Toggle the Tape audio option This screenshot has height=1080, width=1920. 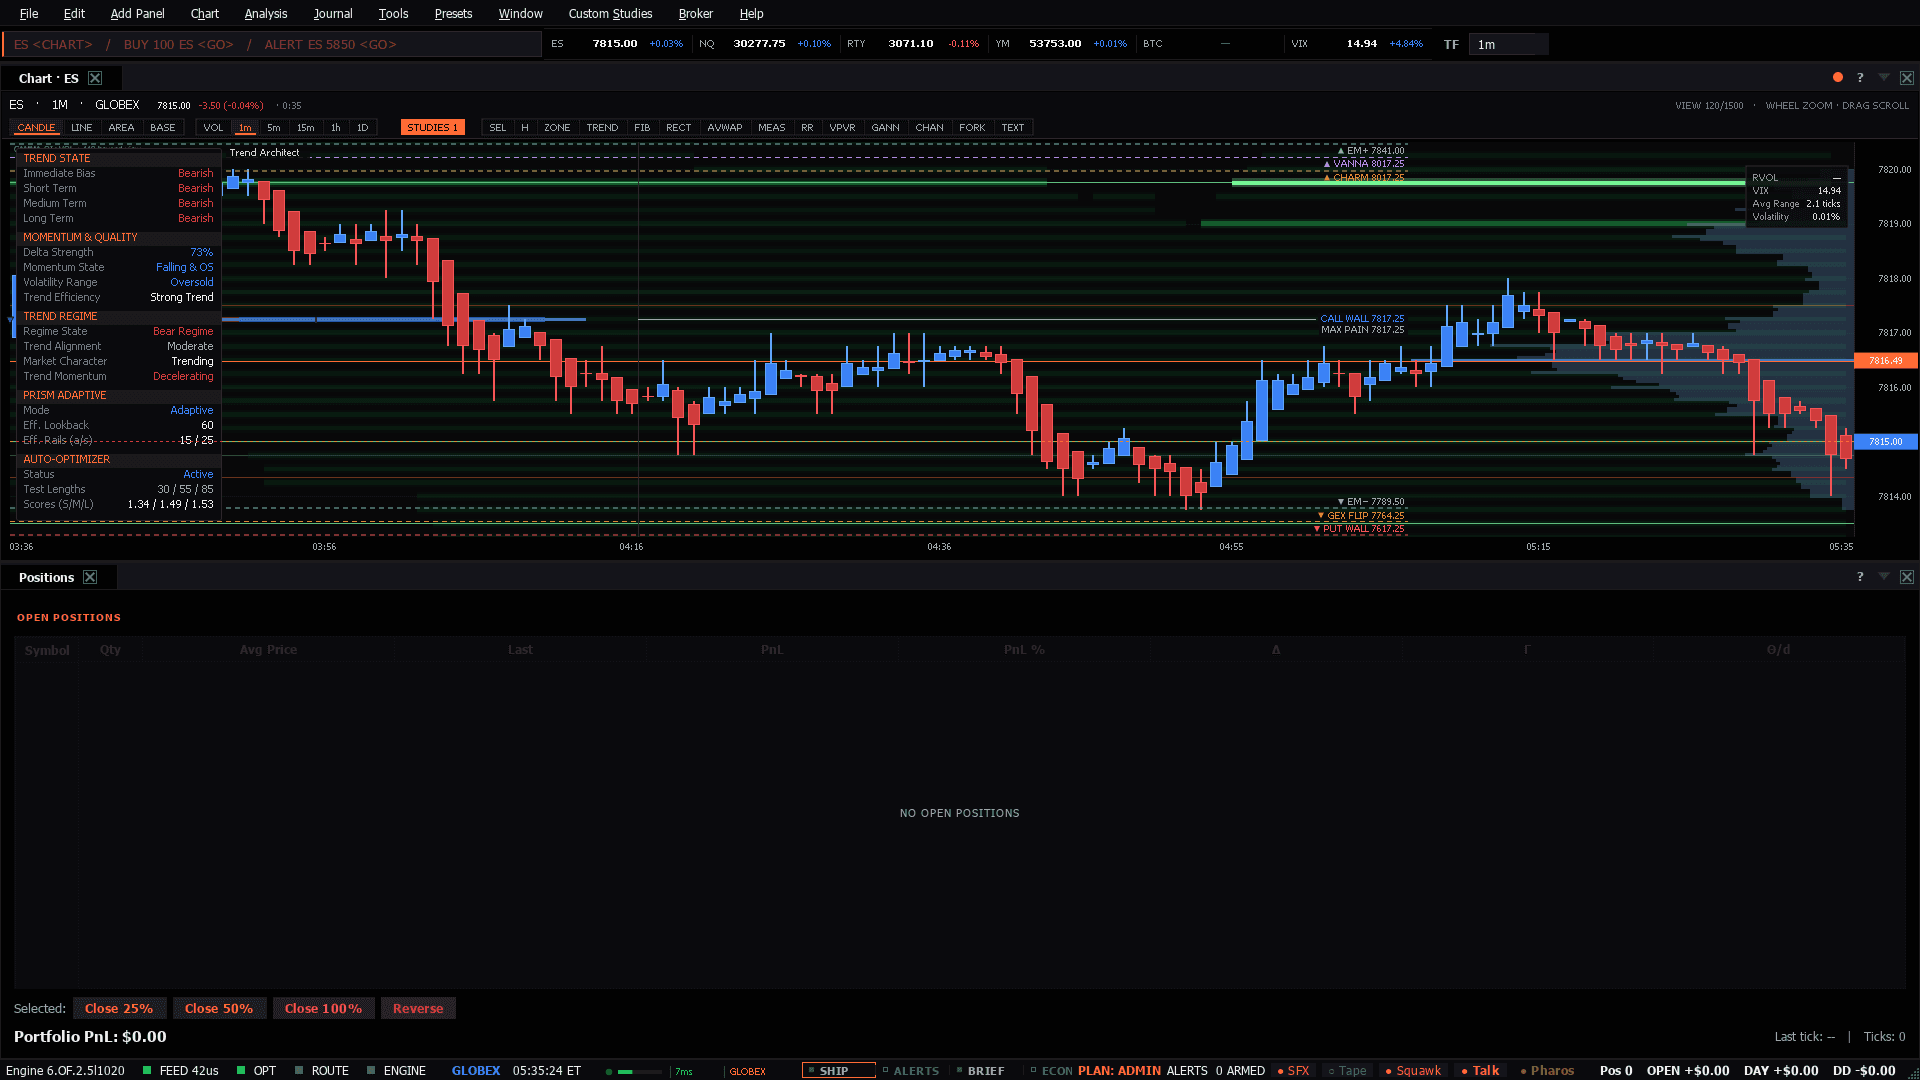[1347, 1070]
